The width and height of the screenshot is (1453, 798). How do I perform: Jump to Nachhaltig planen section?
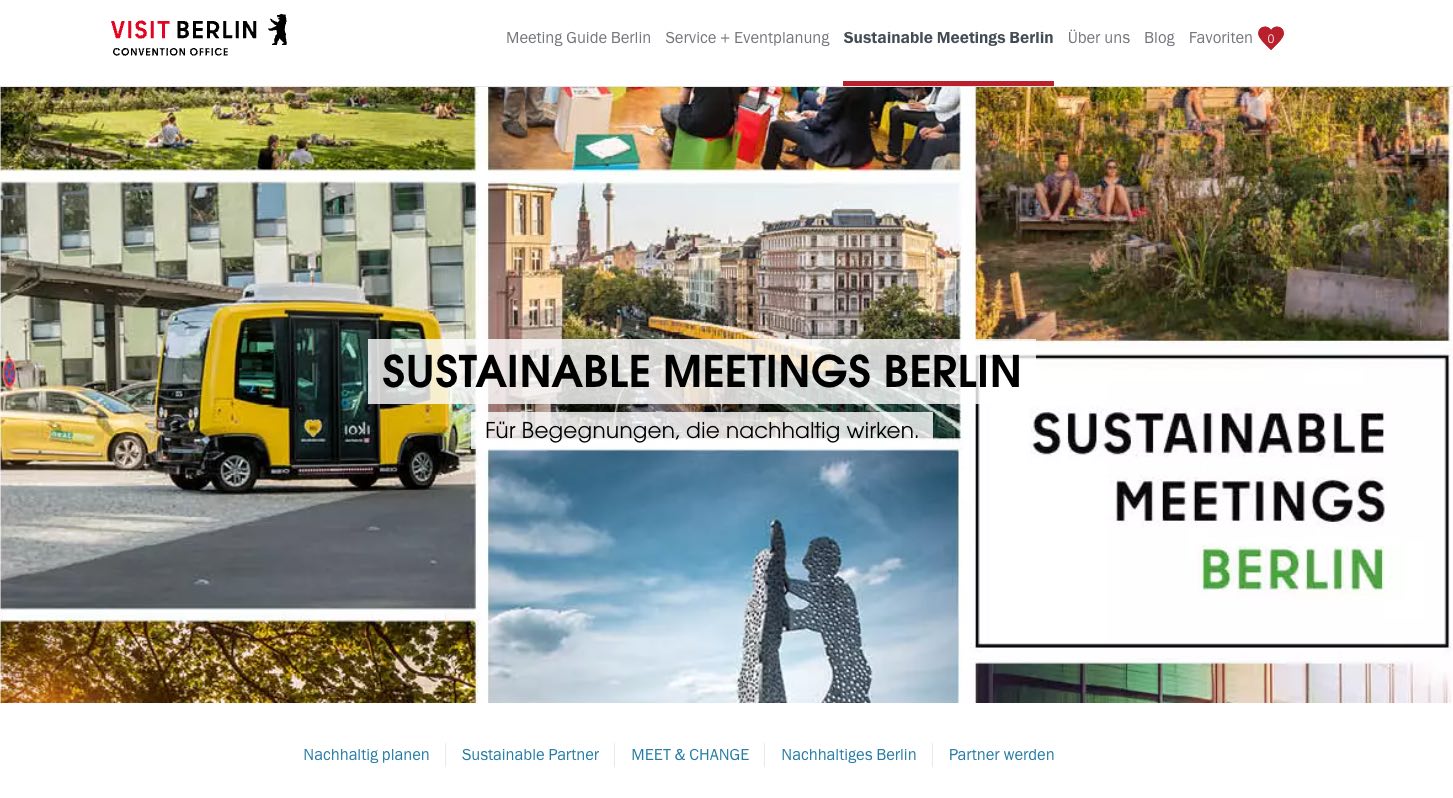pyautogui.click(x=366, y=755)
